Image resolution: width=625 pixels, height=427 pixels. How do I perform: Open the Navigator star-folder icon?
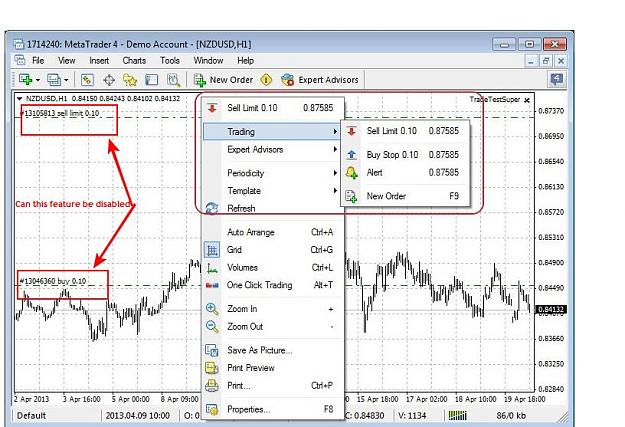point(130,80)
